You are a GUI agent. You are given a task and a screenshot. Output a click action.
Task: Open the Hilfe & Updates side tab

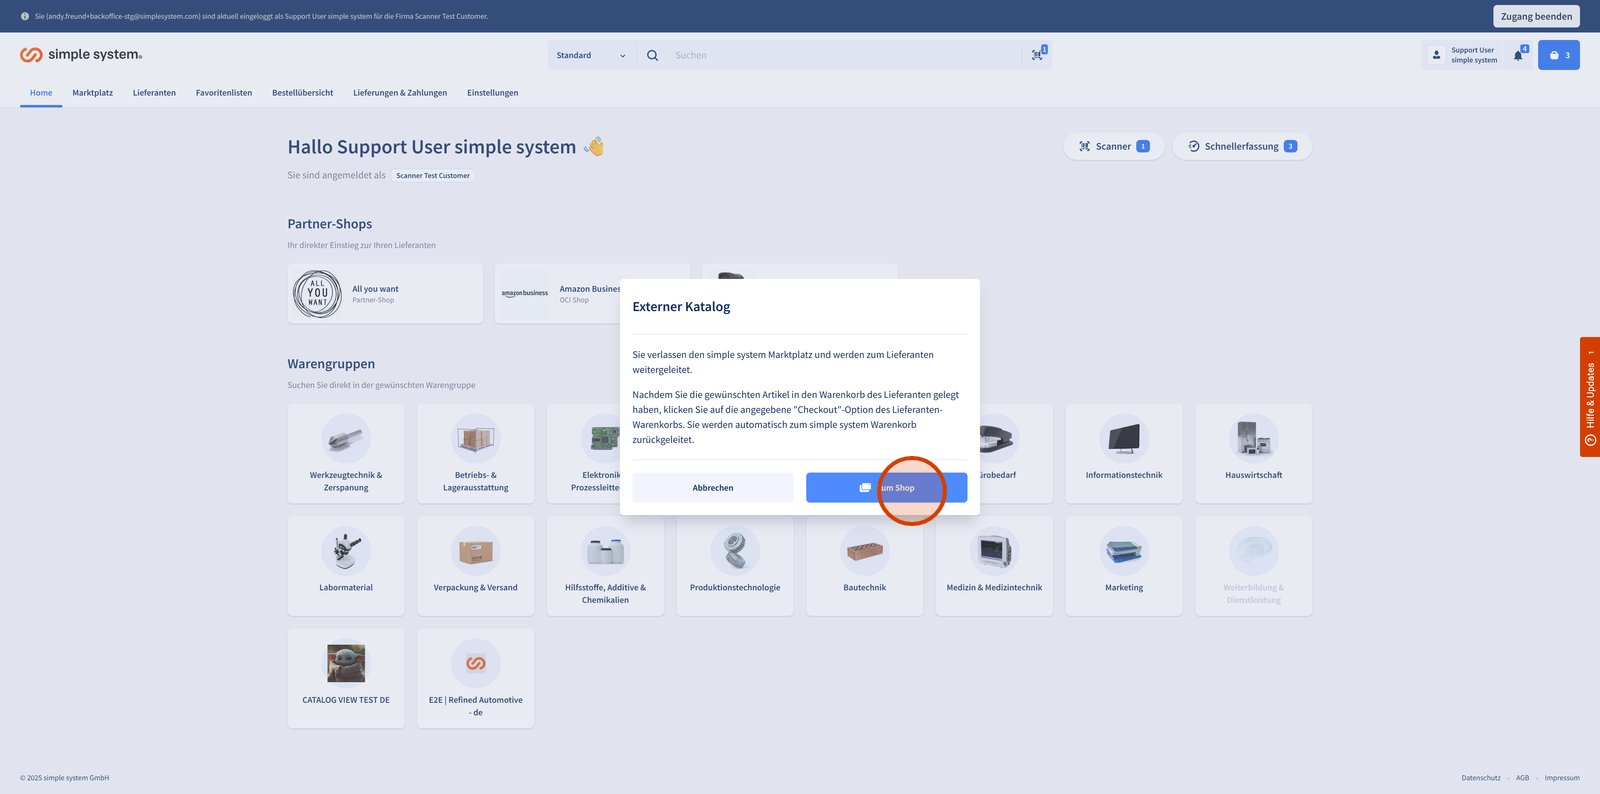click(1590, 397)
